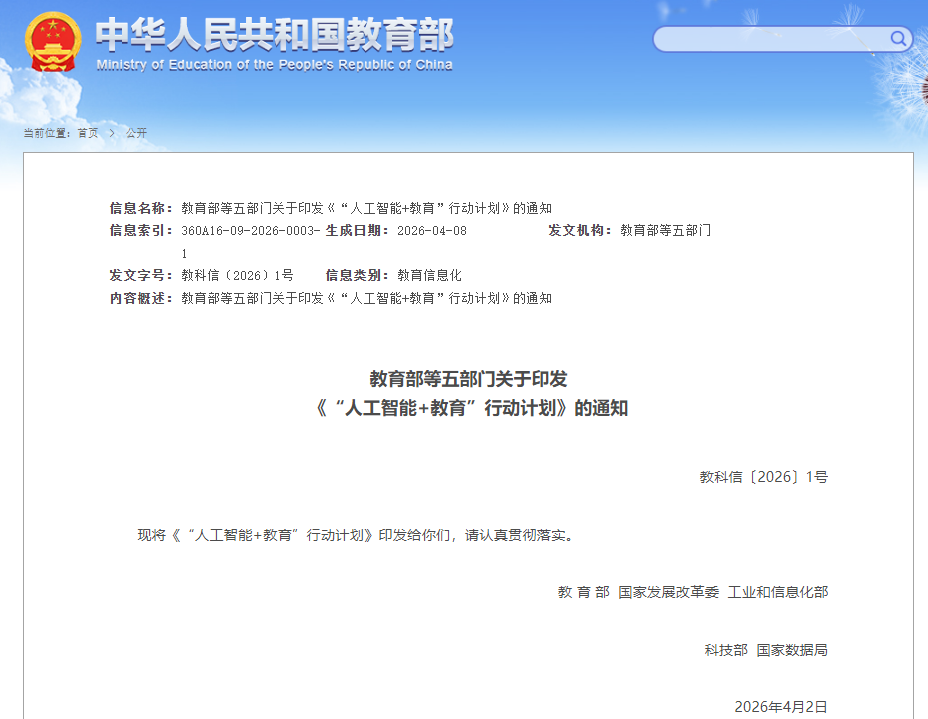The image size is (928, 719).
Task: Click the search magnifier icon
Action: click(x=898, y=39)
